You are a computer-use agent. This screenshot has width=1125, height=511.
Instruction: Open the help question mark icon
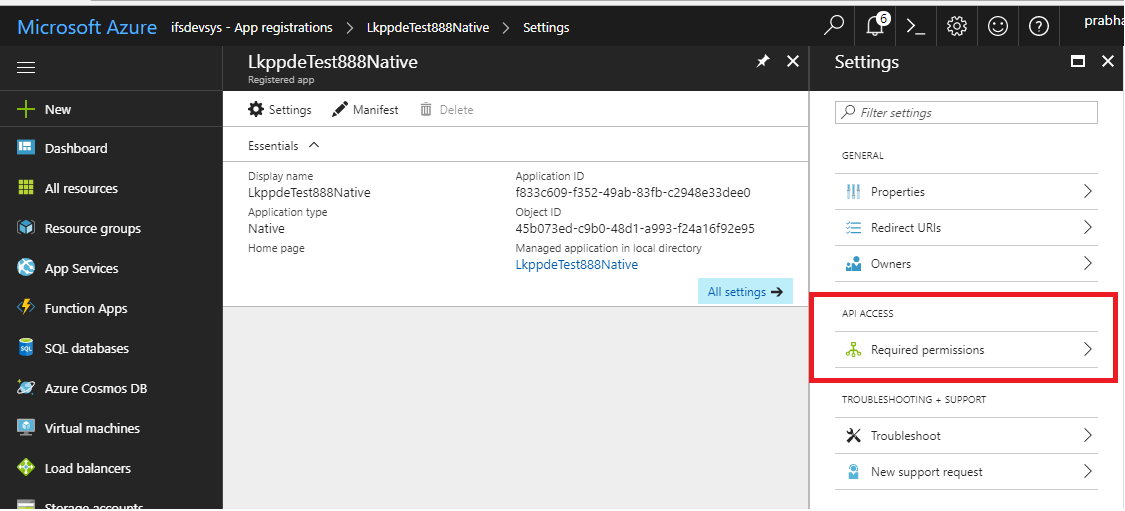[x=1039, y=26]
